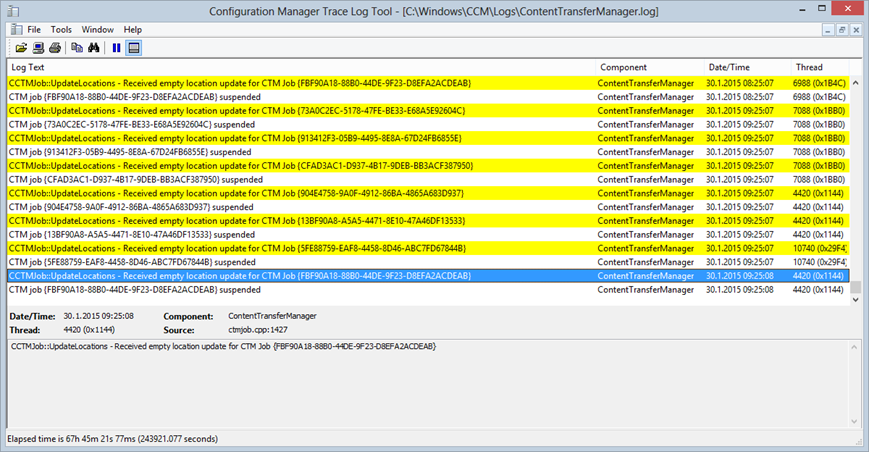Open the Tools menu
Image resolution: width=869 pixels, height=452 pixels.
(61, 29)
